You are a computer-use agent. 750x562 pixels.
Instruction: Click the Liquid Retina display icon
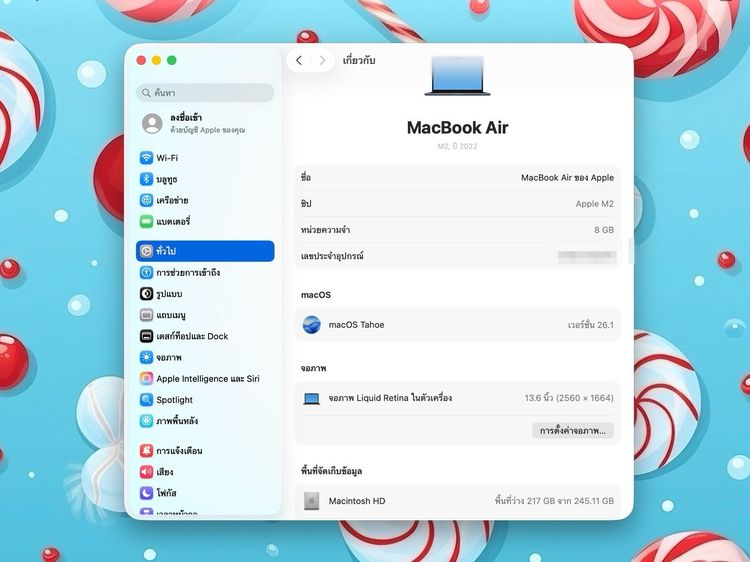311,398
